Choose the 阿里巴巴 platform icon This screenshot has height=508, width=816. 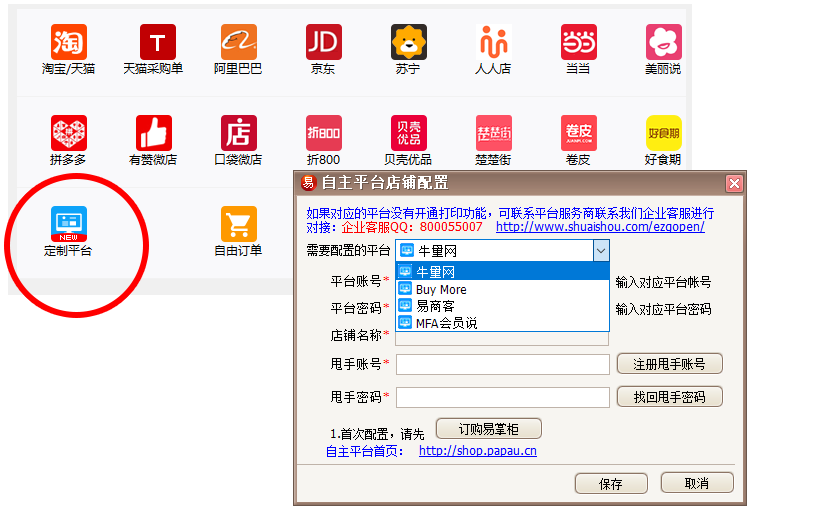pos(239,42)
